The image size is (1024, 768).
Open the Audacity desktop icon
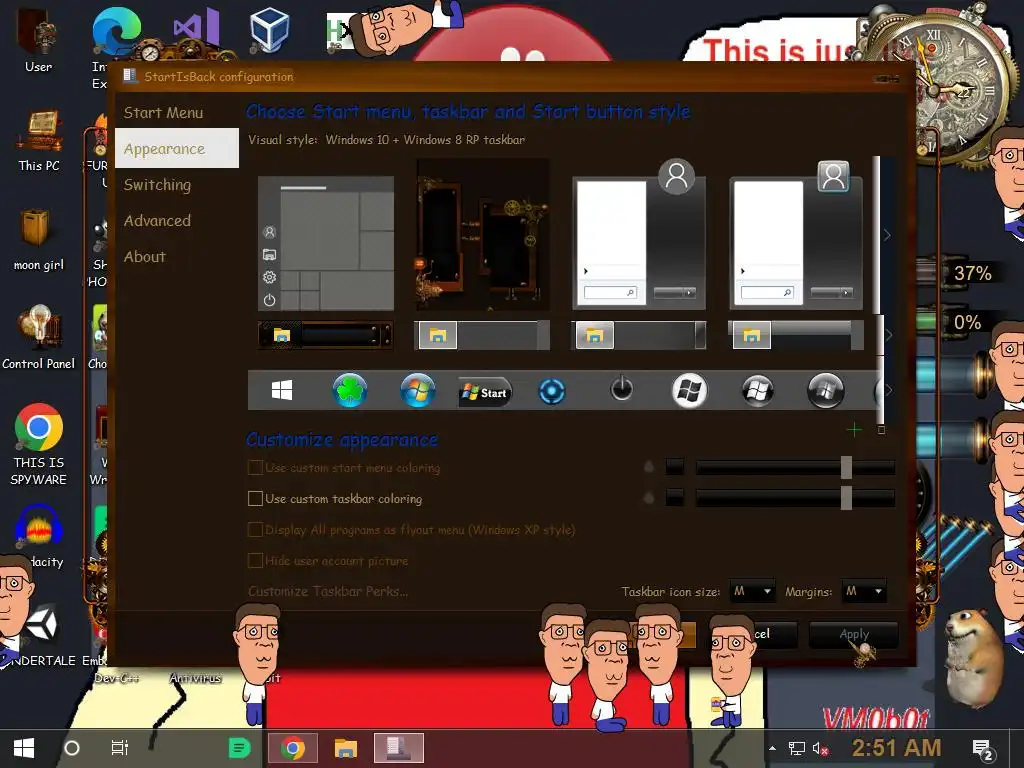point(39,536)
